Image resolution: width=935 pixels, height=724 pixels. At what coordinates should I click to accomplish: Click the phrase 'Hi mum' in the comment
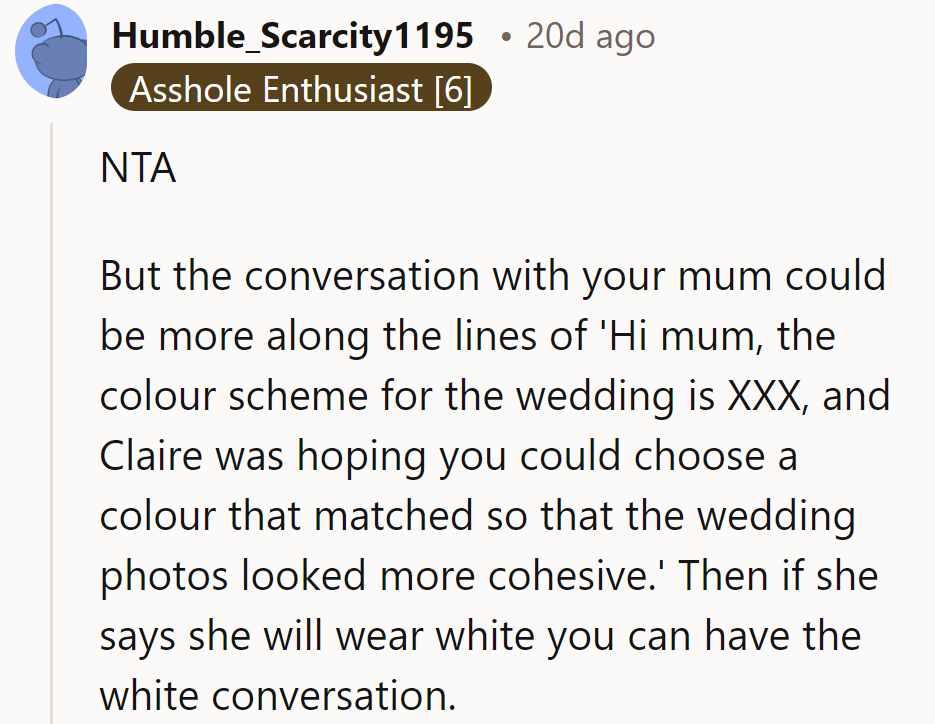(660, 336)
